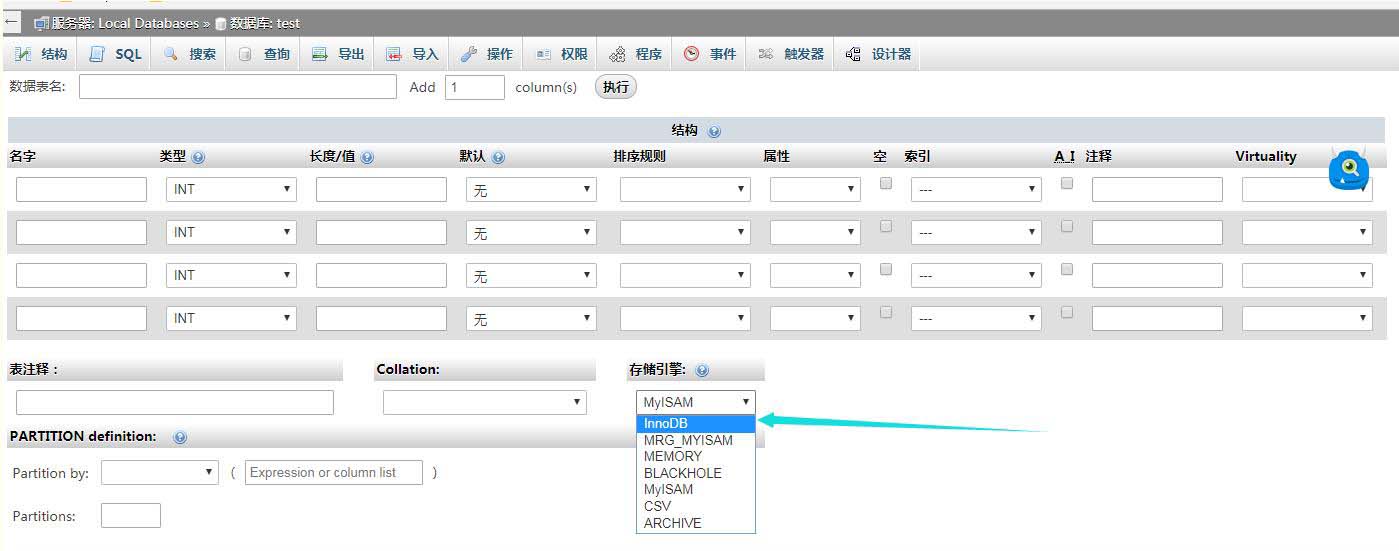
Task: Open the 事件 events tab
Action: [710, 54]
